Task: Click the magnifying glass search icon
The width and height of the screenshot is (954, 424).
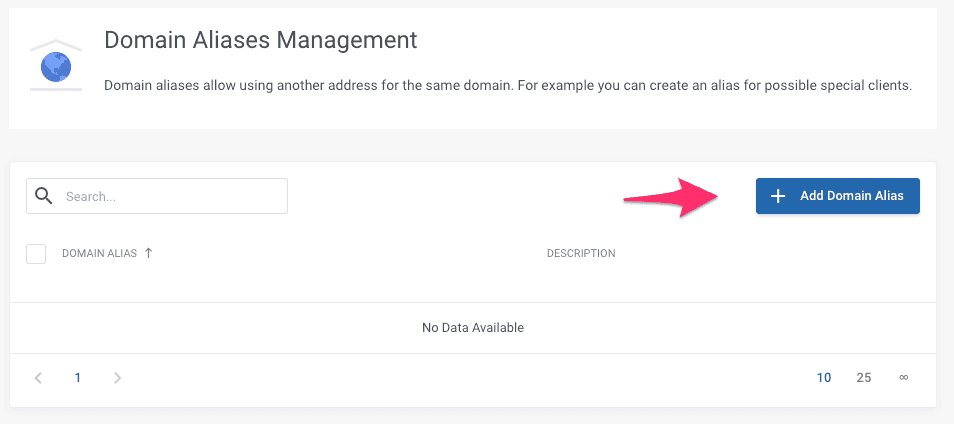Action: click(x=43, y=196)
